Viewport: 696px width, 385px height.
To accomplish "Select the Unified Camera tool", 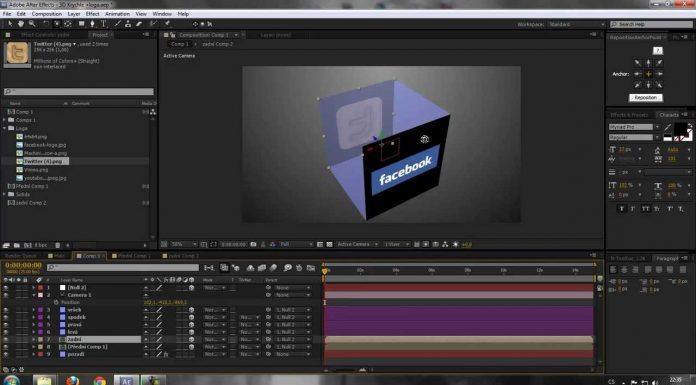I will (x=57, y=24).
